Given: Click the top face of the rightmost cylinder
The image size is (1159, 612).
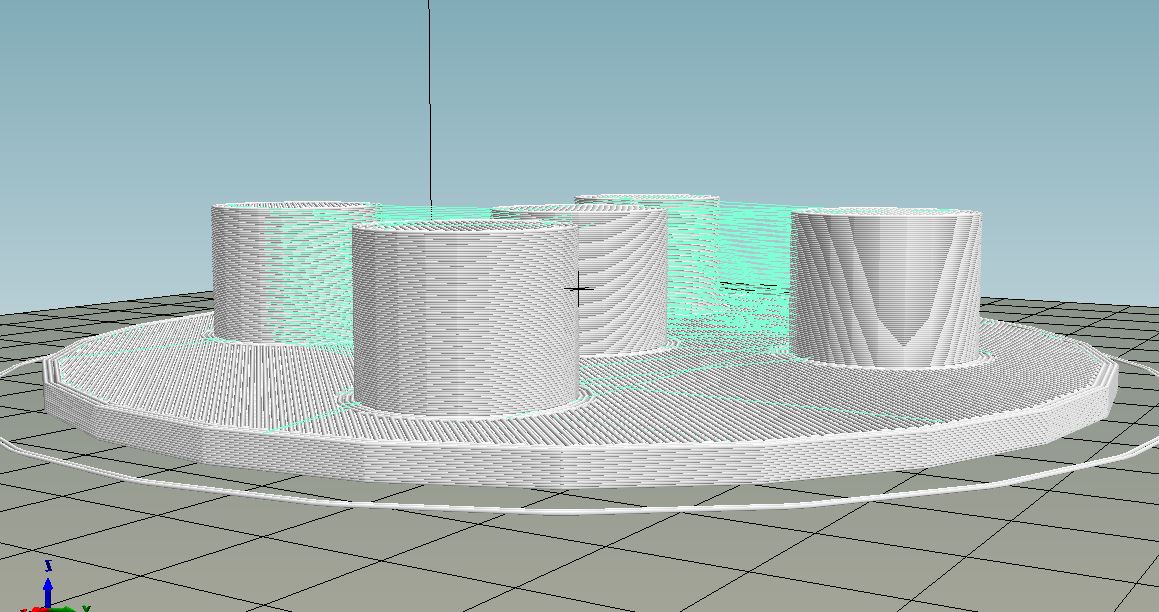Looking at the screenshot, I should click(x=885, y=213).
